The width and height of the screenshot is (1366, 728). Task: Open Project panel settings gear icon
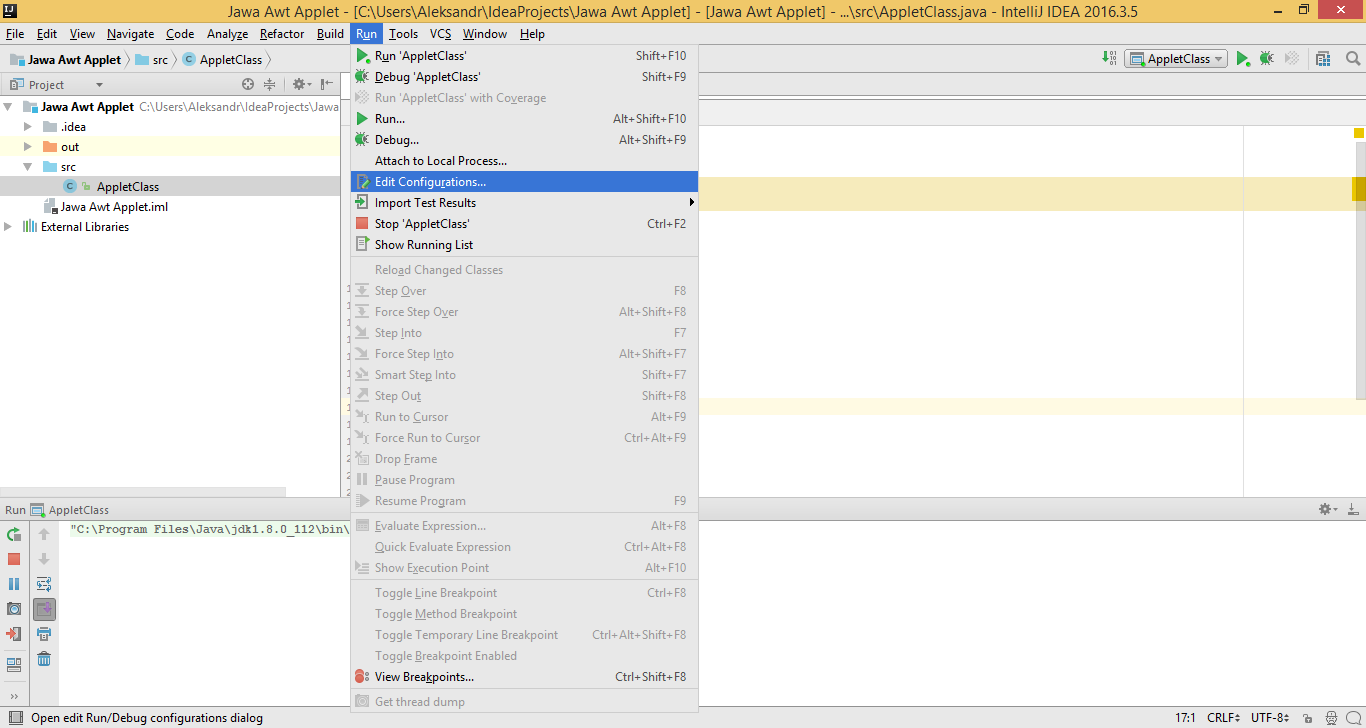(301, 84)
